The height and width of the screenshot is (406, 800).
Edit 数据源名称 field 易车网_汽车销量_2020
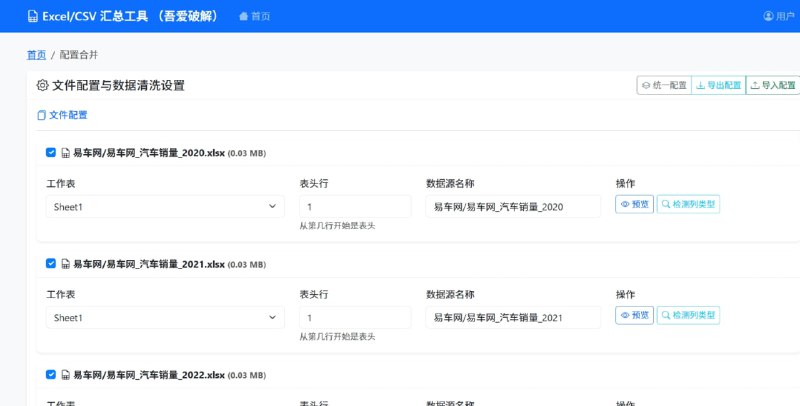pyautogui.click(x=513, y=207)
